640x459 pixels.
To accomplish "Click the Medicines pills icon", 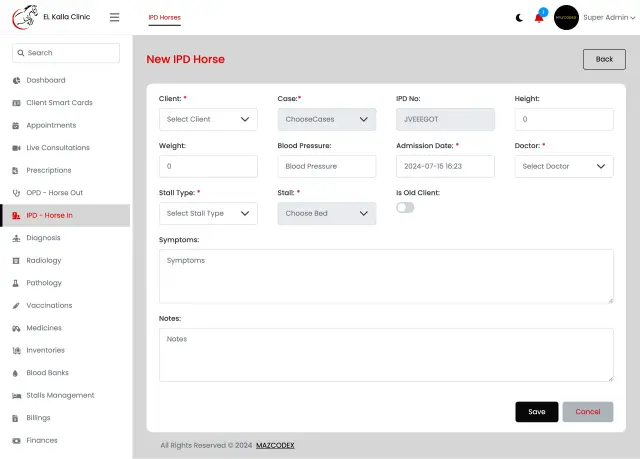I will pos(16,328).
